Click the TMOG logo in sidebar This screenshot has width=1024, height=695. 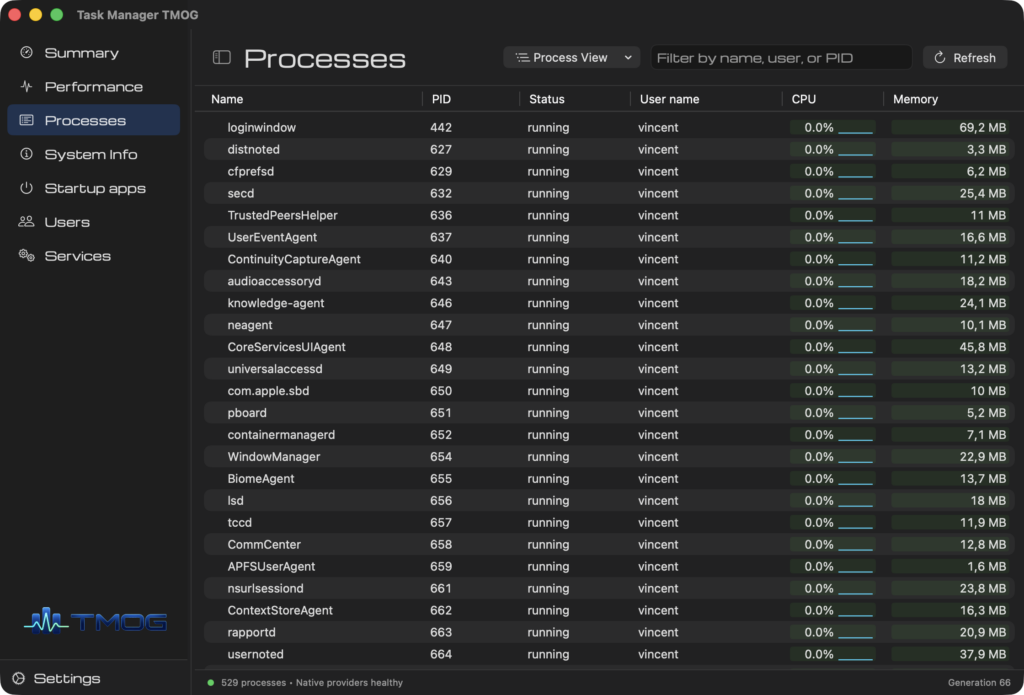(x=95, y=621)
